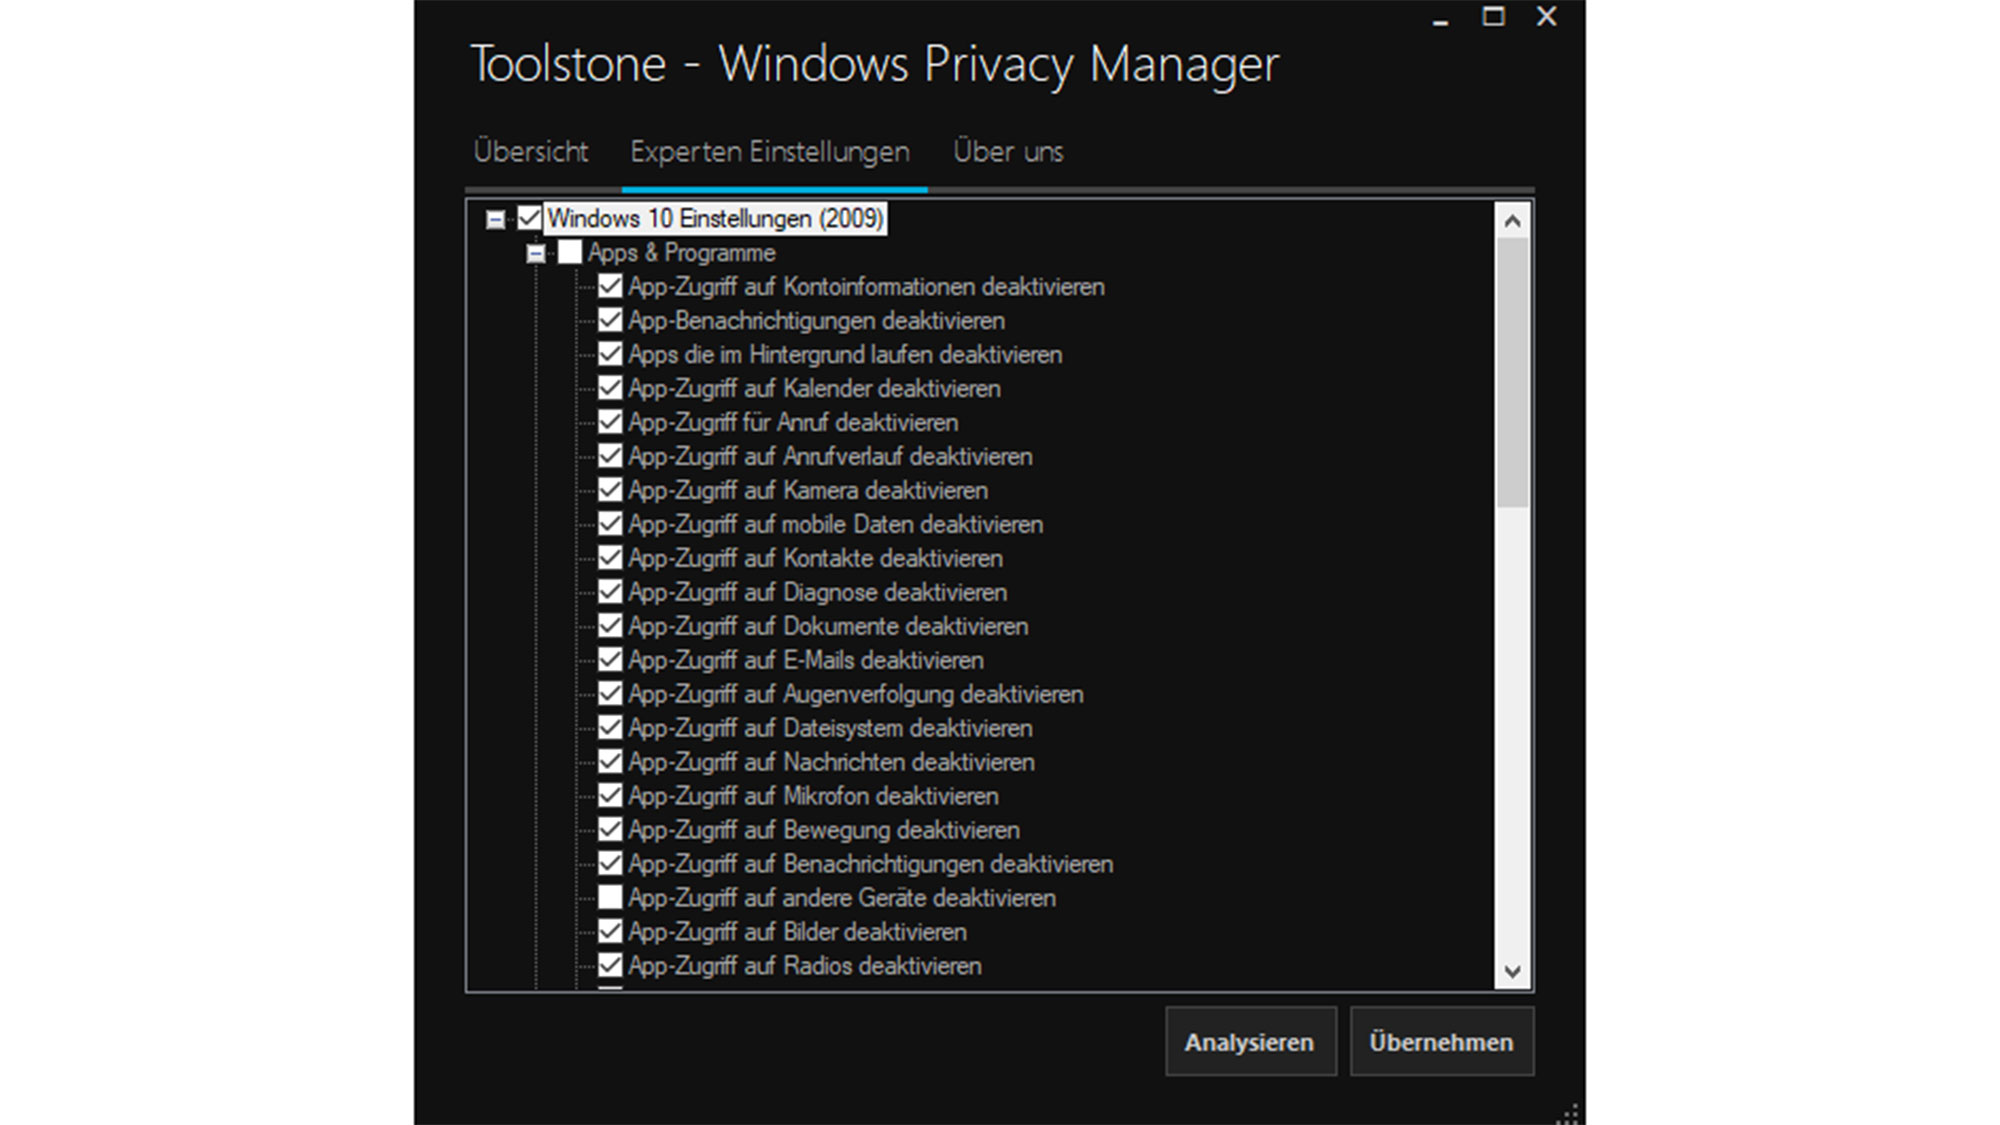The width and height of the screenshot is (2000, 1125).
Task: Click the Übernehmen button
Action: (1441, 1042)
